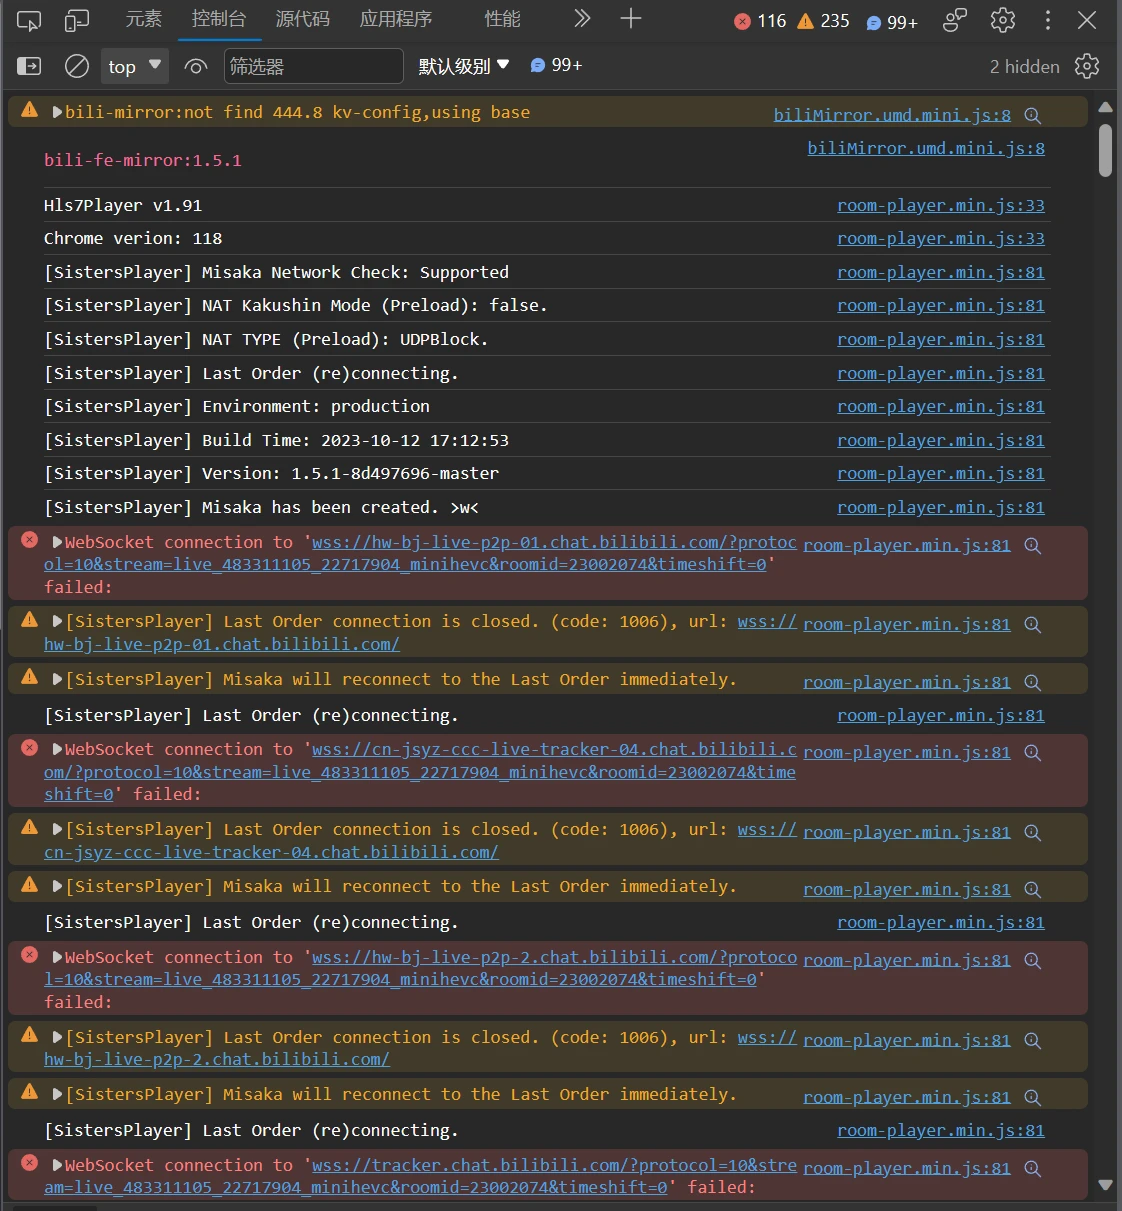
Task: Open biliMirror.umd.mini.js:8 link on warning row
Action: click(x=892, y=115)
